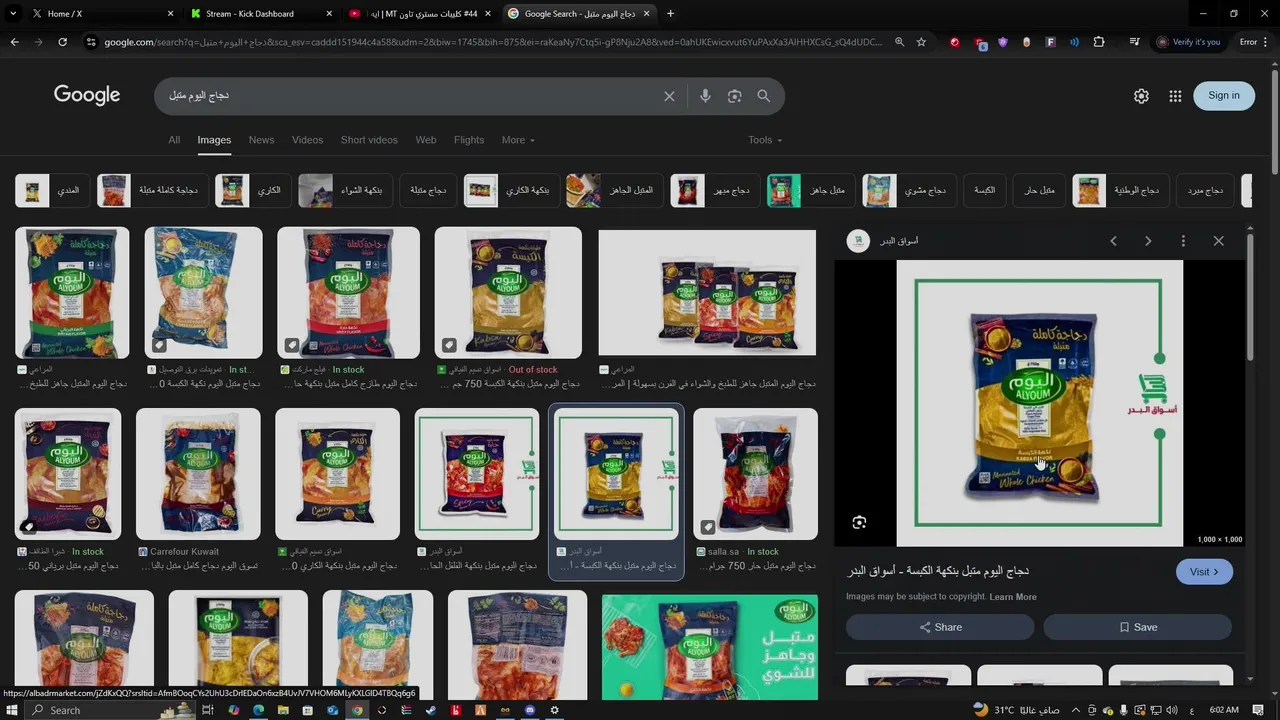This screenshot has height=720, width=1280.
Task: Select the دجاج متبلة filter chip
Action: point(428,190)
